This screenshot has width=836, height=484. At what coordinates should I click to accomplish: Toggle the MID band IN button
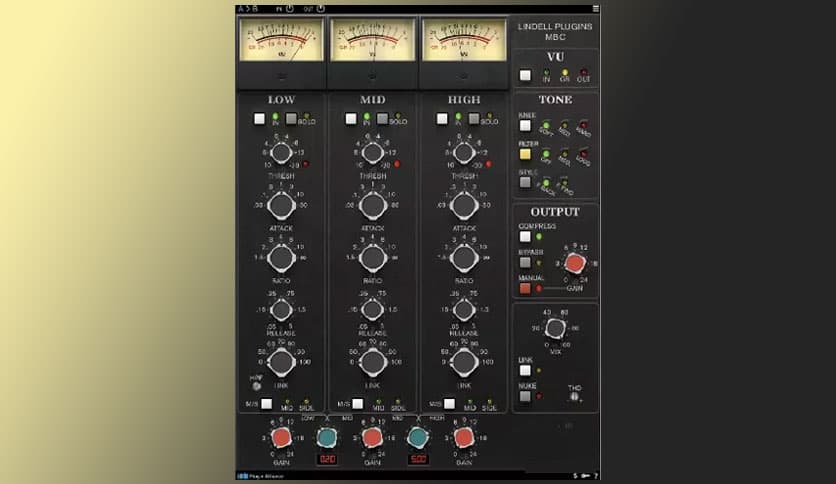coord(351,118)
